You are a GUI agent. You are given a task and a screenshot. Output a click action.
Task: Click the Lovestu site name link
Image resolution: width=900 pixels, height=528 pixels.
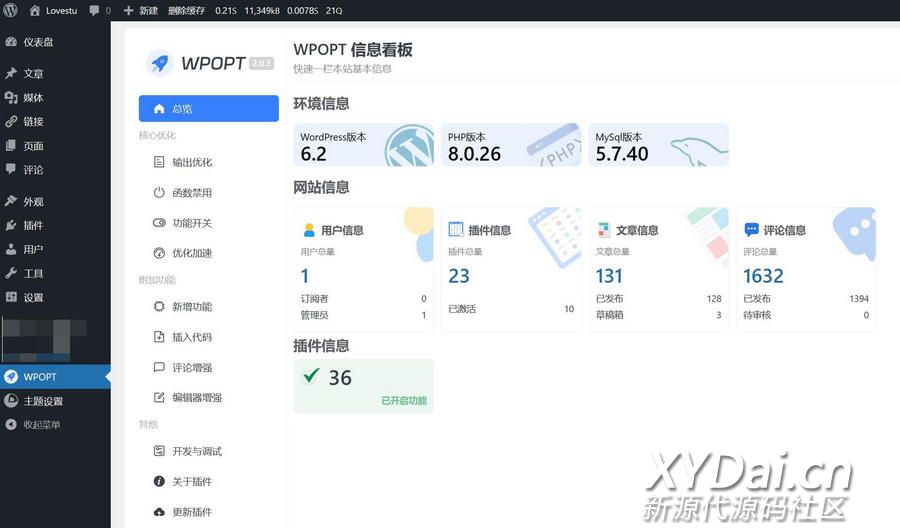[x=53, y=10]
